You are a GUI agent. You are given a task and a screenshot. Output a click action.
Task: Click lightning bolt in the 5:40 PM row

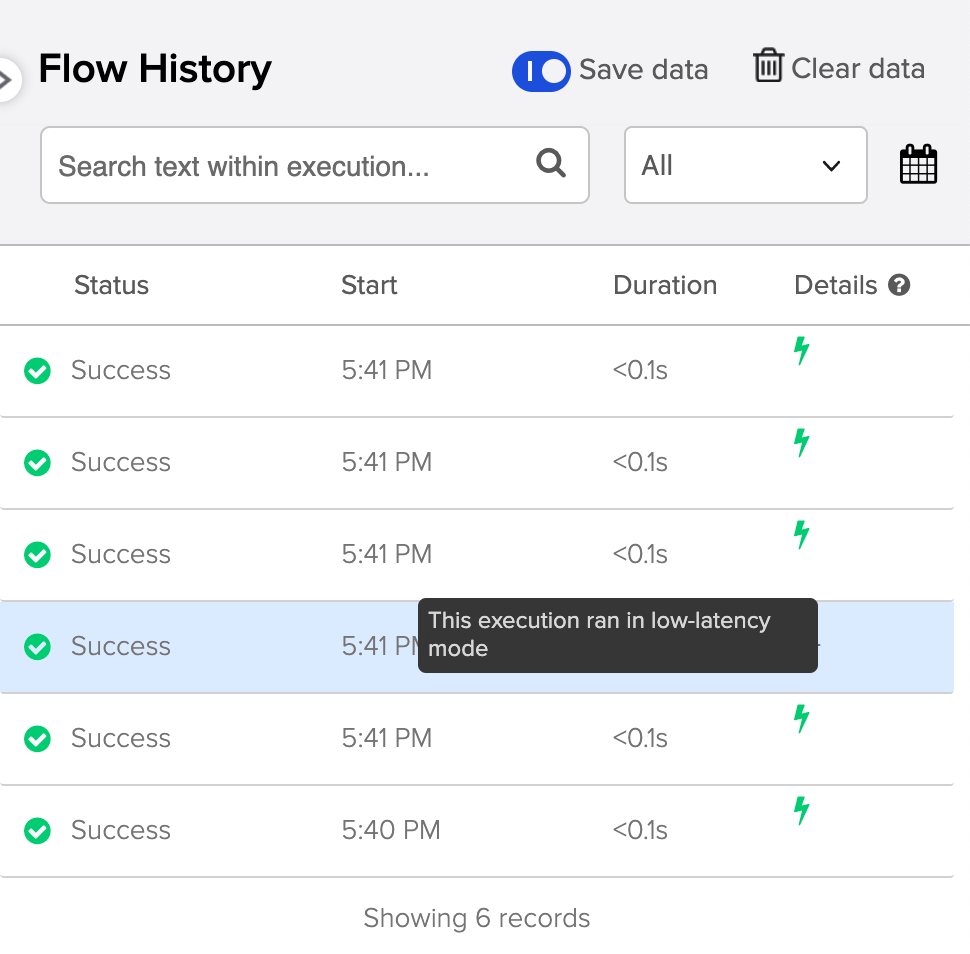801,811
